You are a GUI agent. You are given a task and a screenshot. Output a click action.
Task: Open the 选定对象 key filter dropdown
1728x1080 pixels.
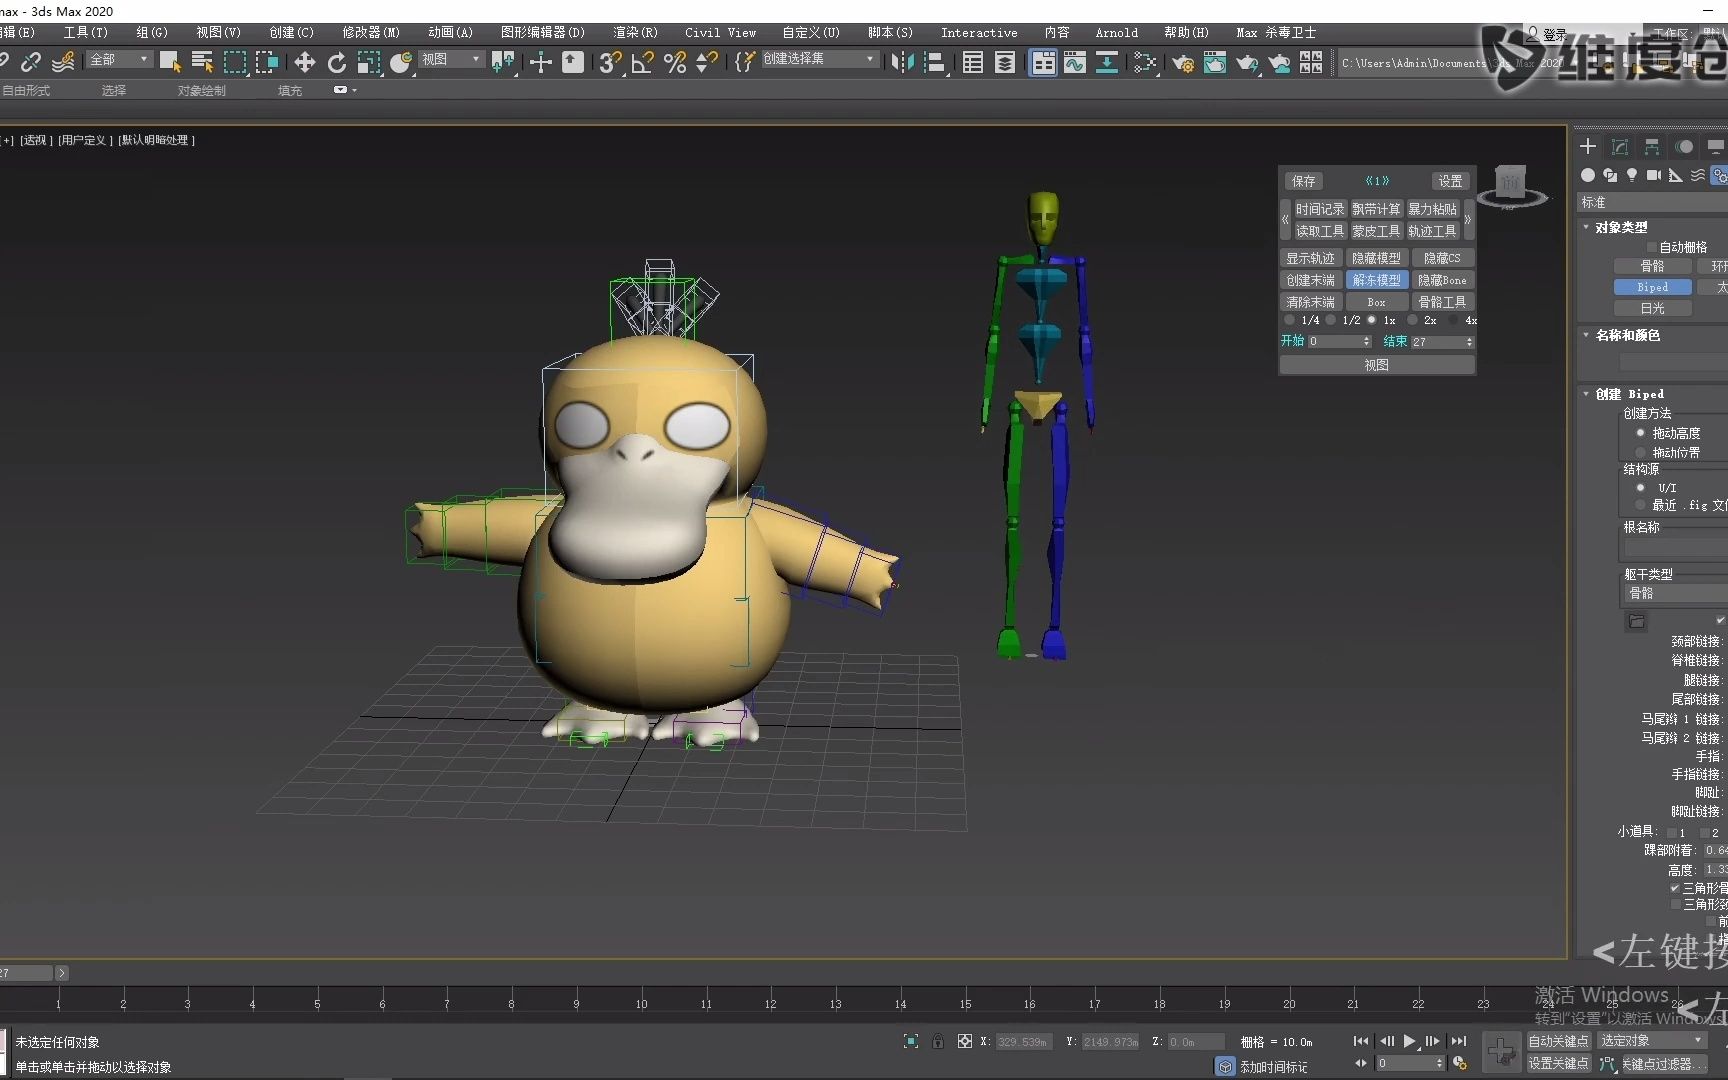click(x=1652, y=1041)
